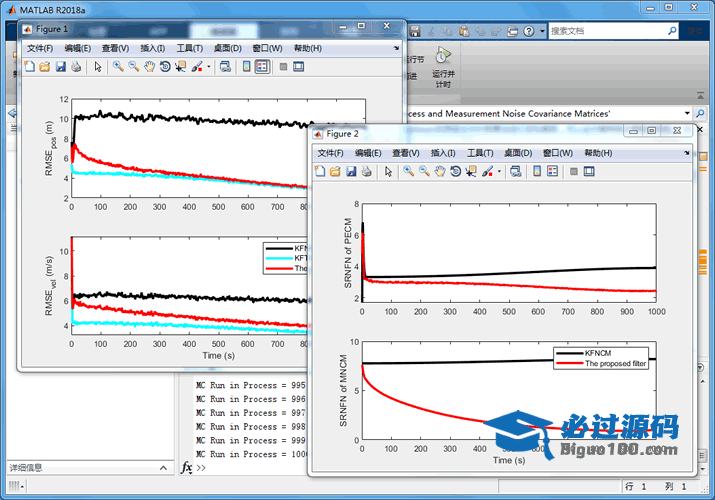Click Zoom In tool in Figure 1

118,67
